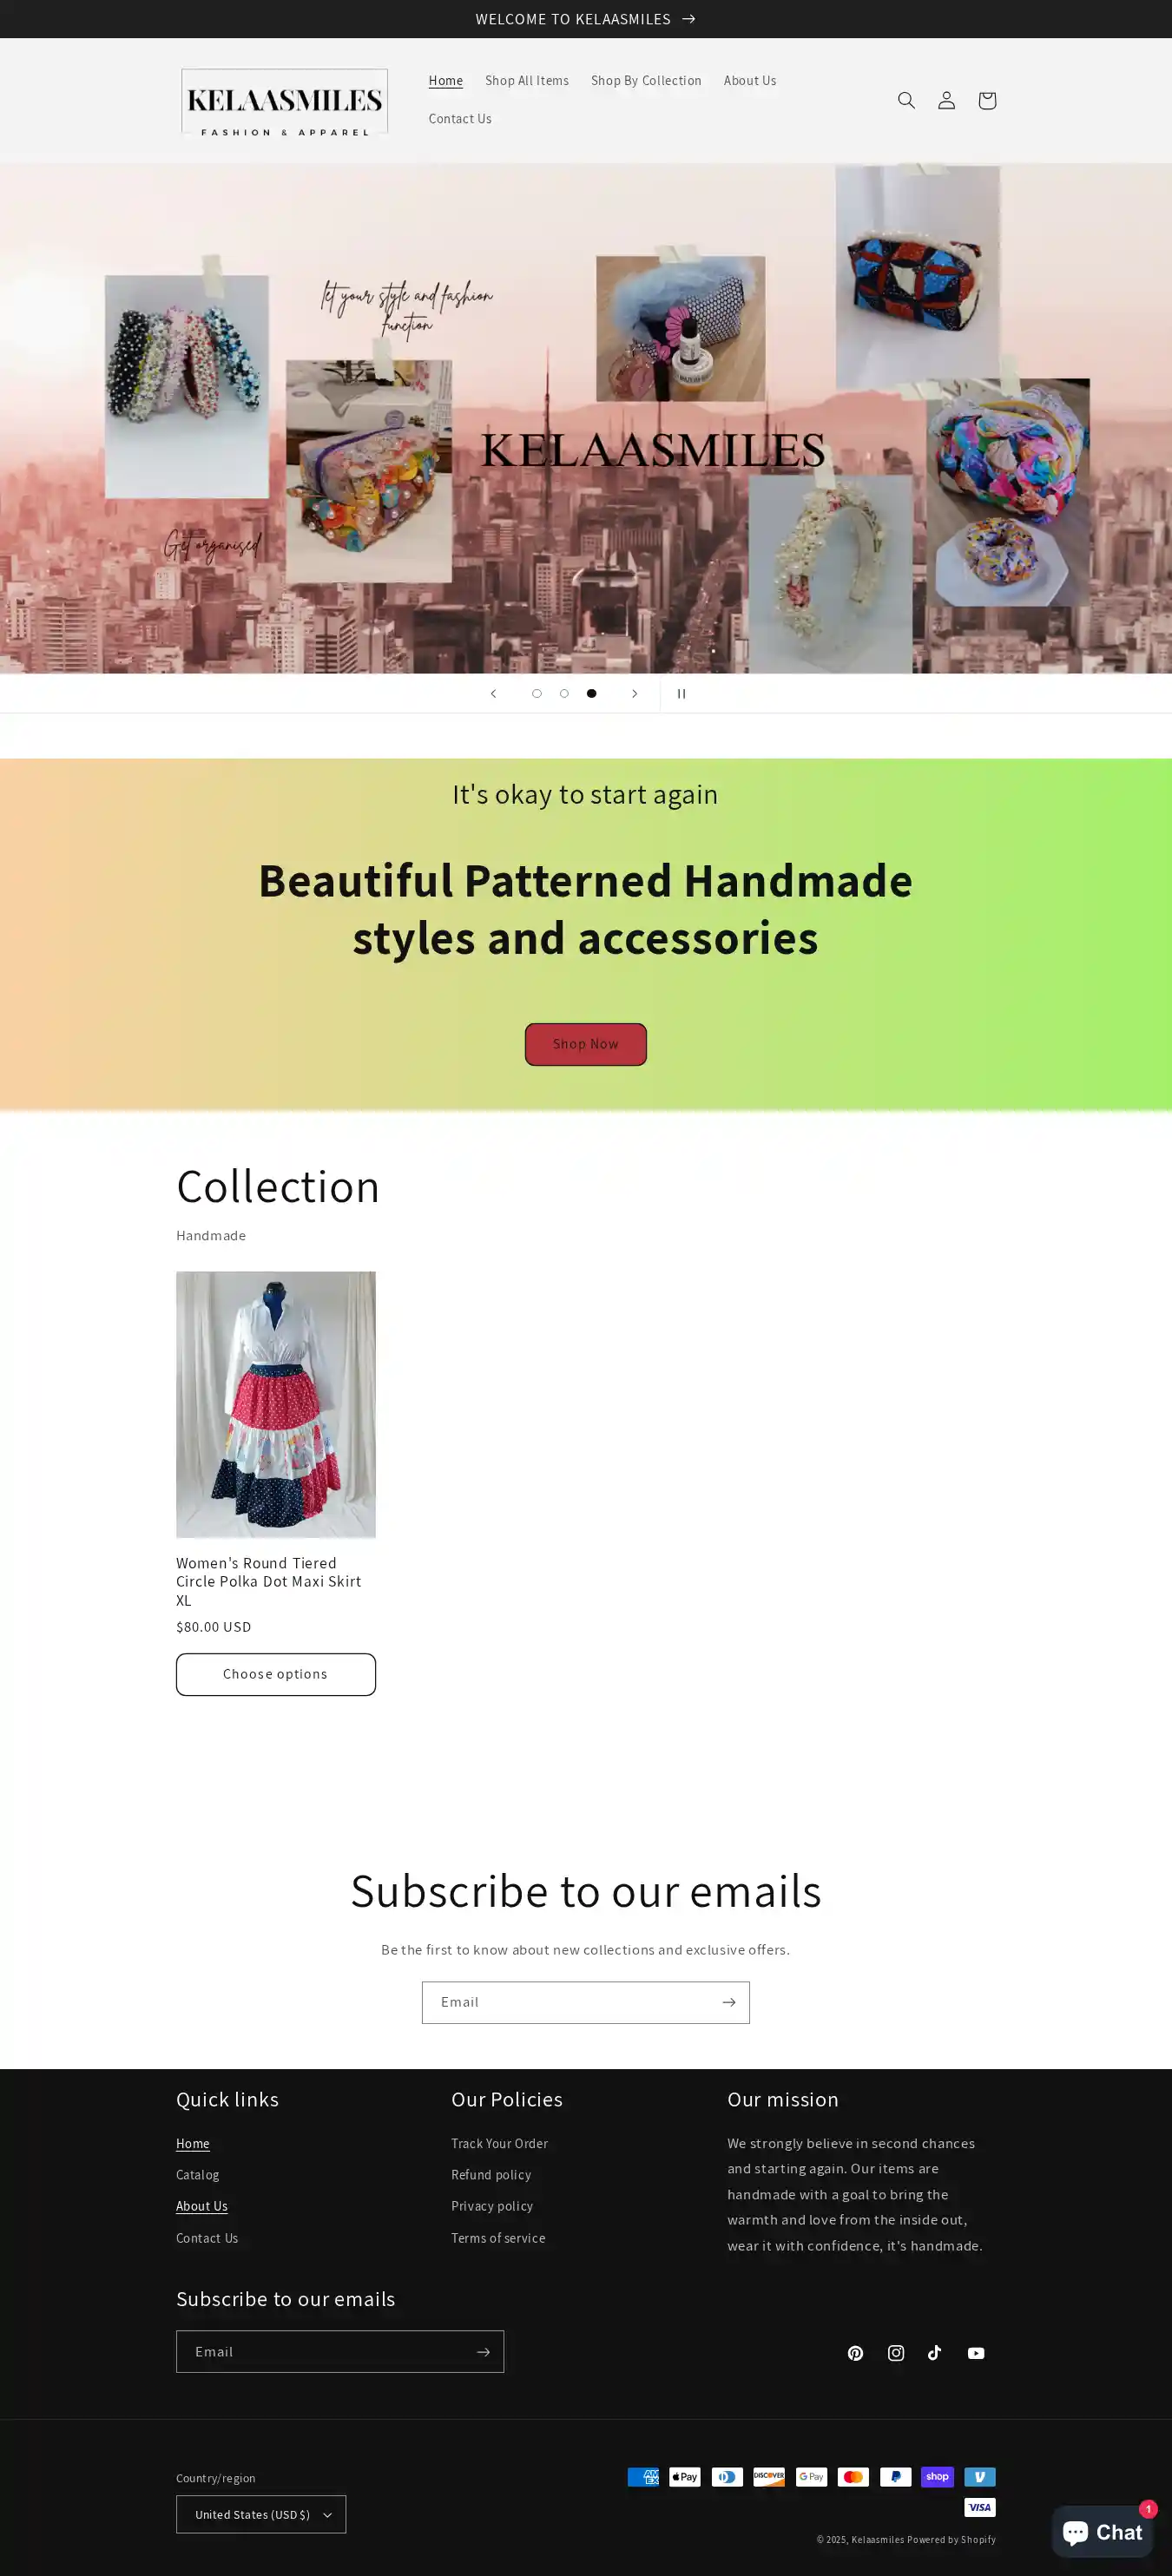Click Choose options for the skirt
Image resolution: width=1172 pixels, height=2576 pixels.
[x=276, y=1674]
